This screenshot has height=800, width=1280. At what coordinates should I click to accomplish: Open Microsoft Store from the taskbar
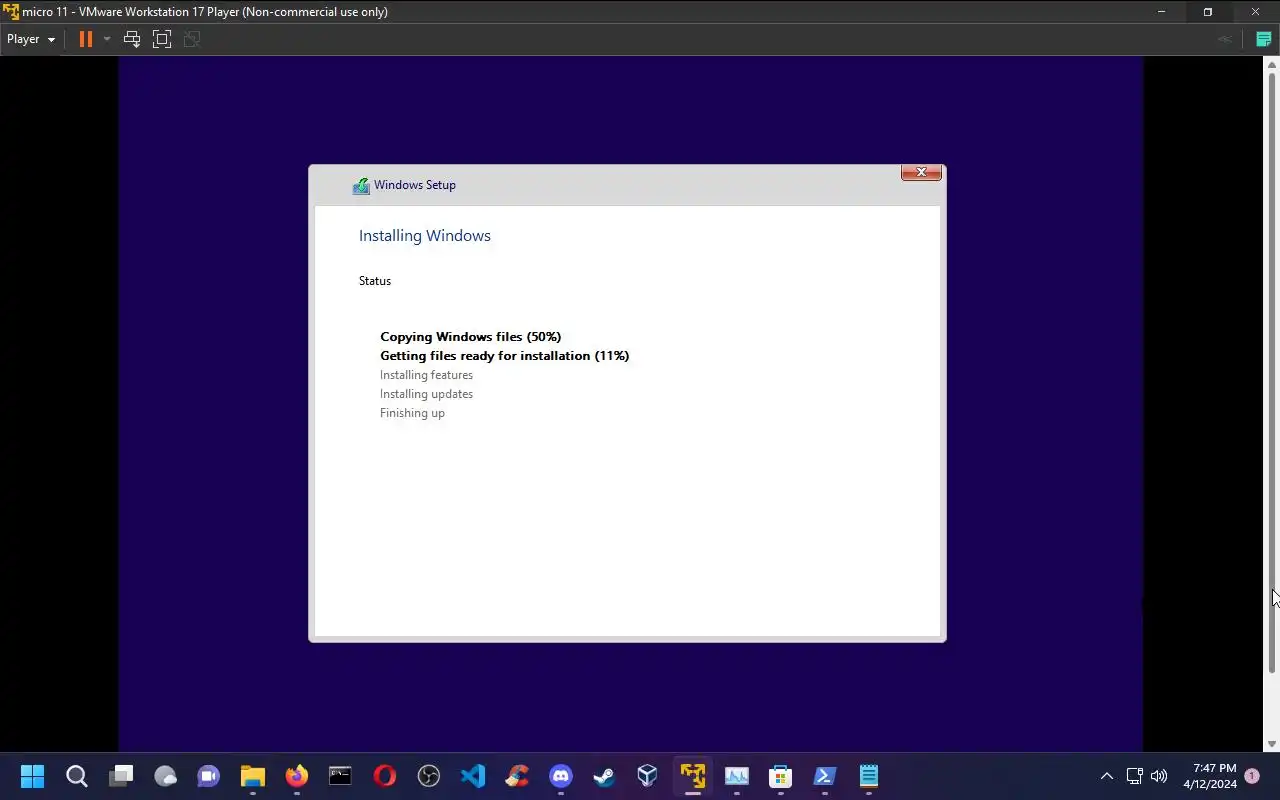[x=780, y=776]
